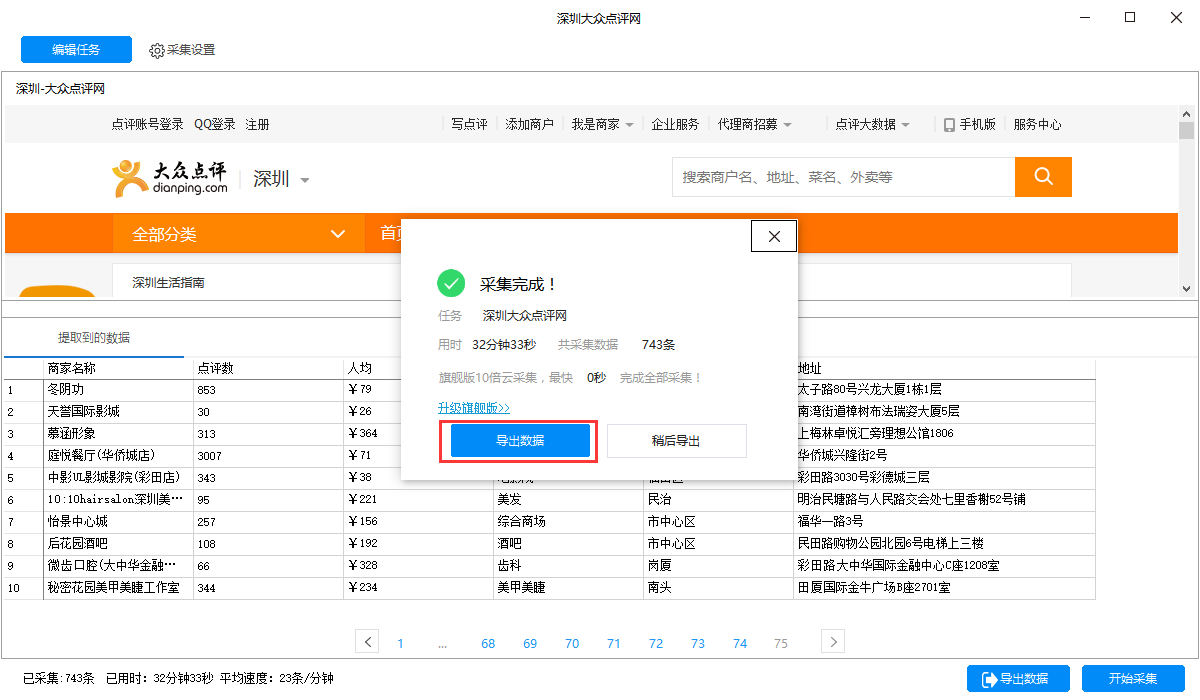Click the 商家名称 column header
The image size is (1200, 700).
point(118,368)
